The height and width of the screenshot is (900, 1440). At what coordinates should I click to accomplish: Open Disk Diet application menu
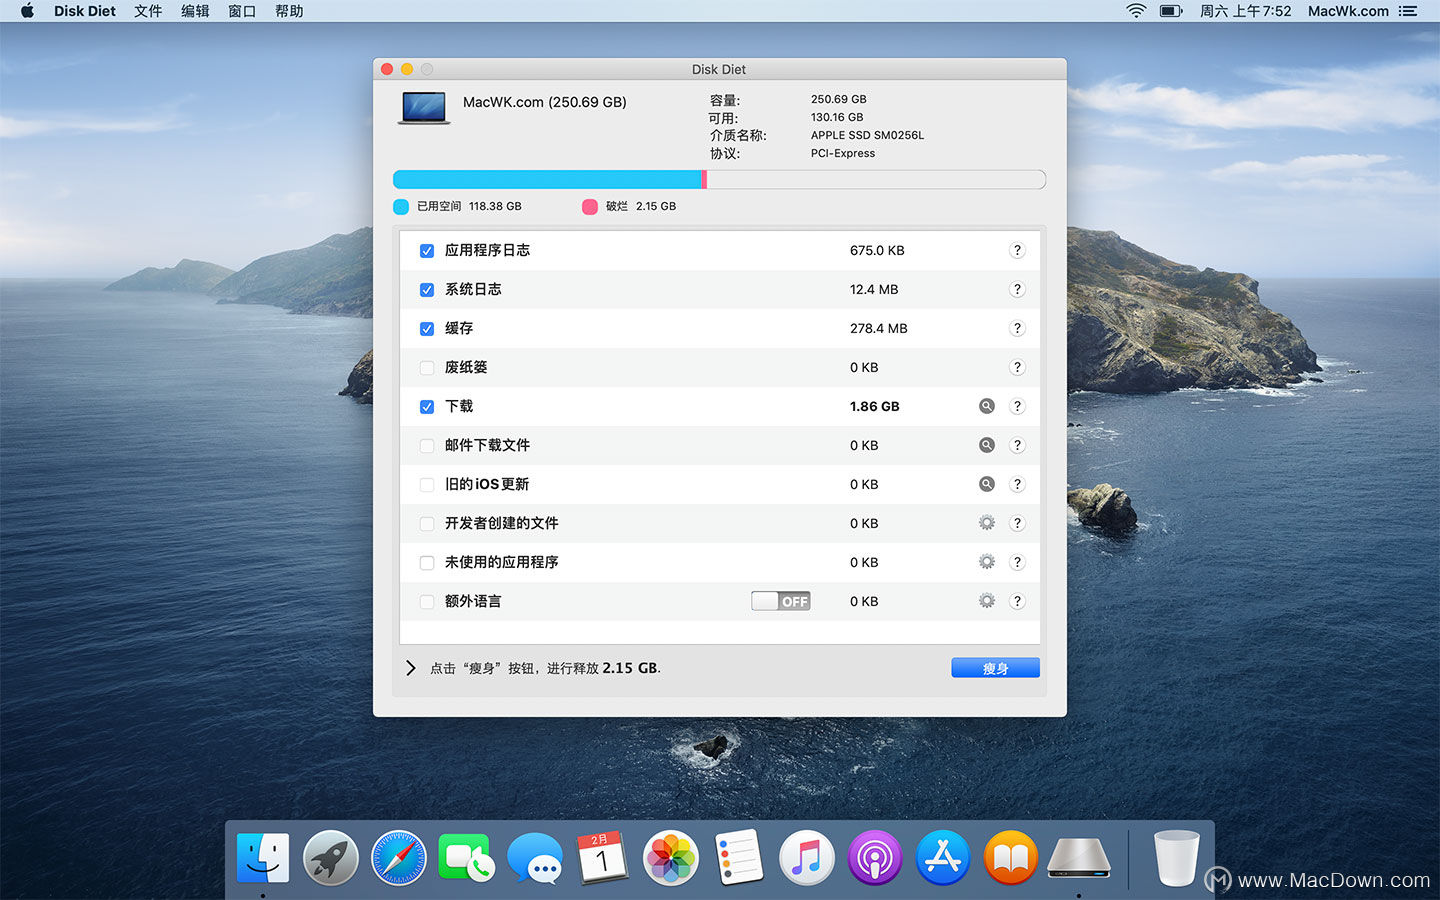tap(85, 11)
